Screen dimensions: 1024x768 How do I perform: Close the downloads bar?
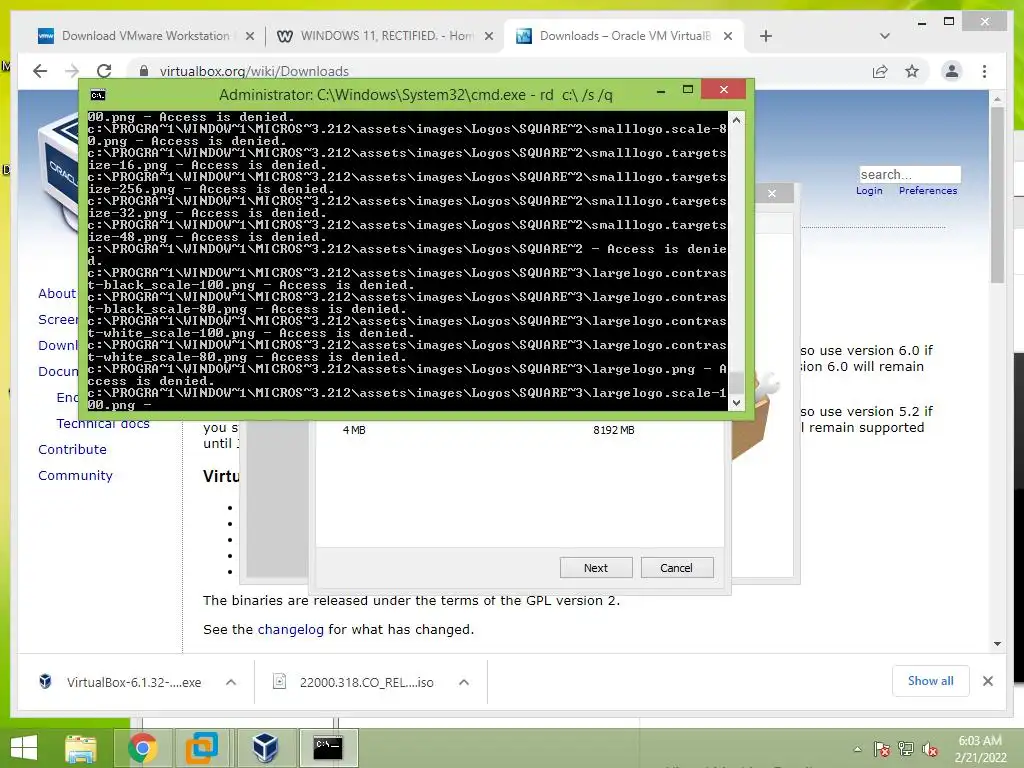tap(988, 681)
